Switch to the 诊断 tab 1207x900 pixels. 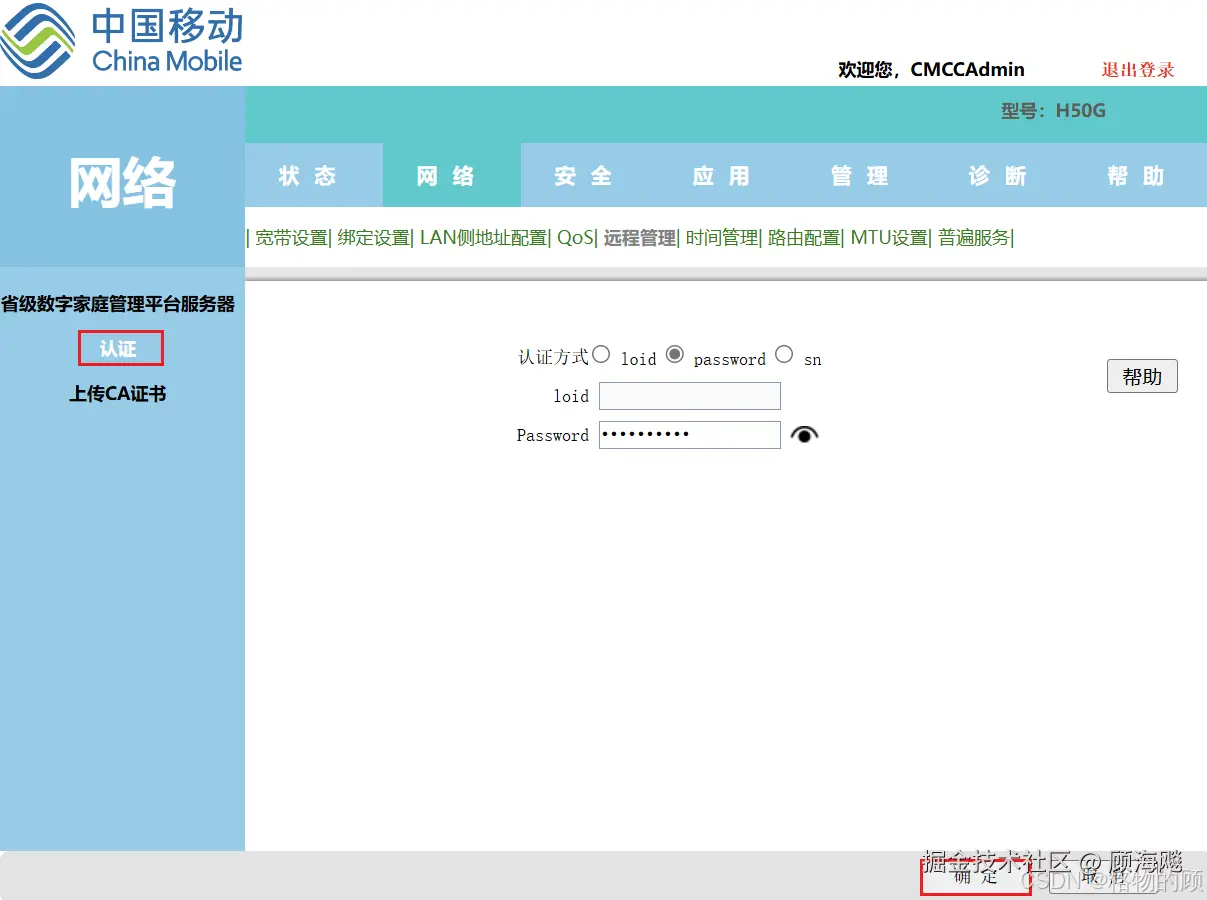coord(996,175)
